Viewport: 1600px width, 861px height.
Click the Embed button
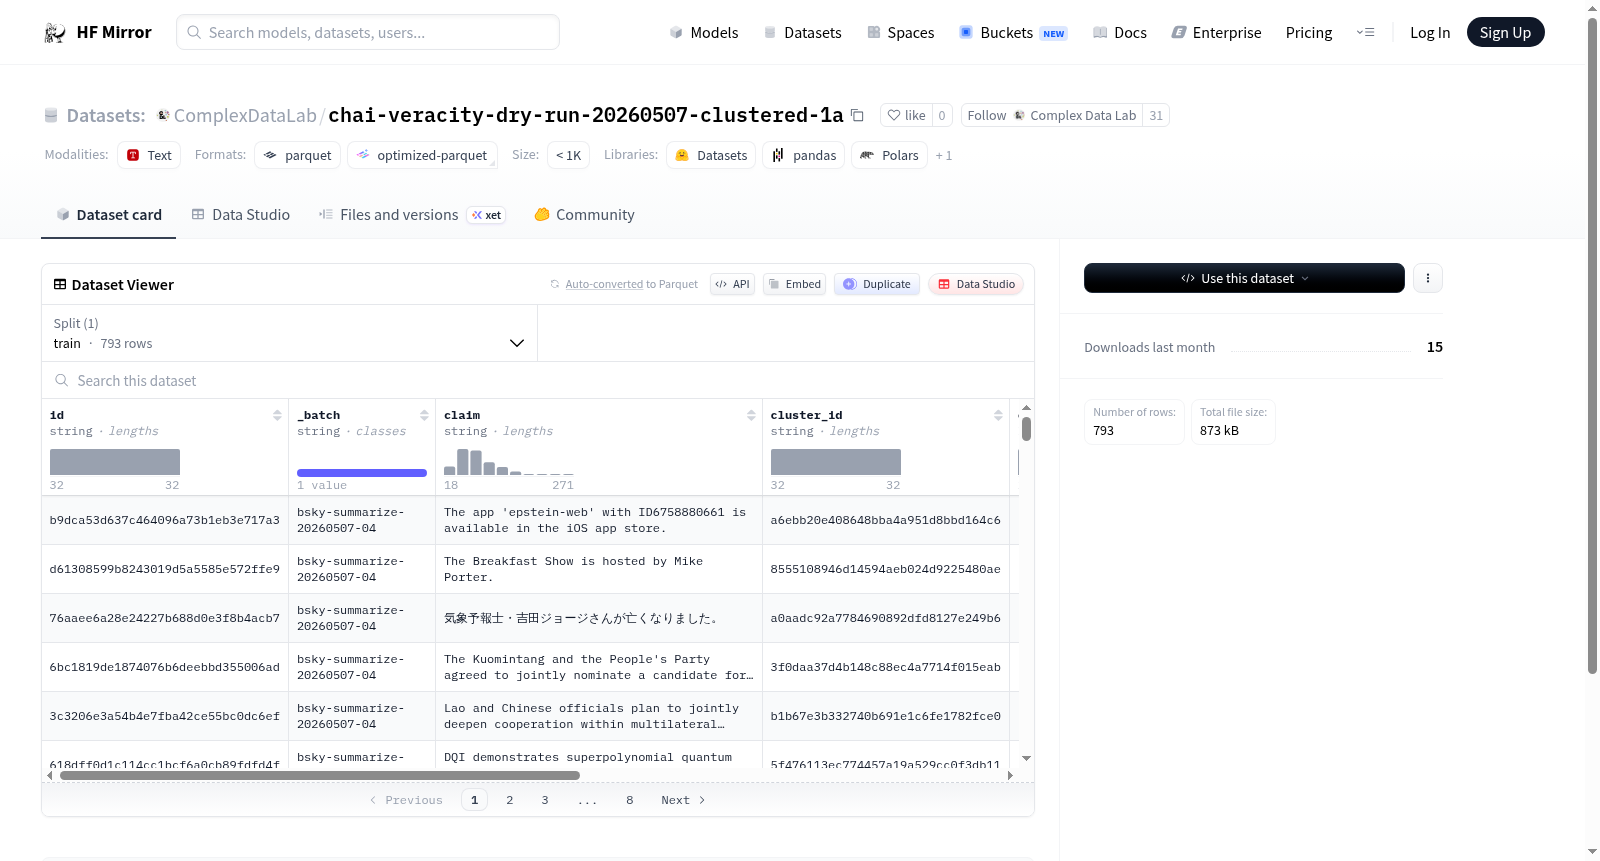click(795, 284)
